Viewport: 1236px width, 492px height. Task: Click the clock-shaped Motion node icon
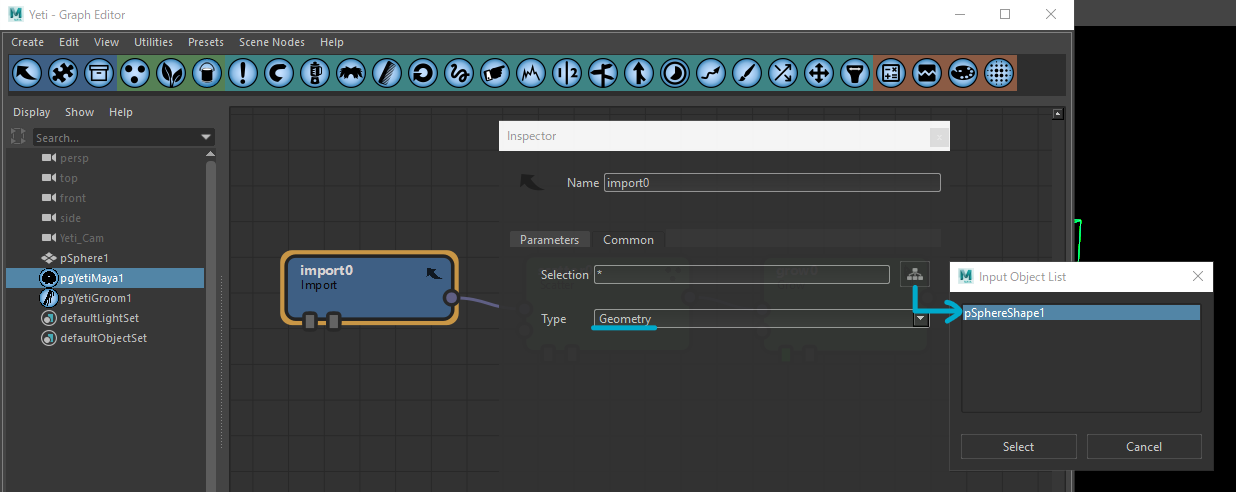point(675,72)
